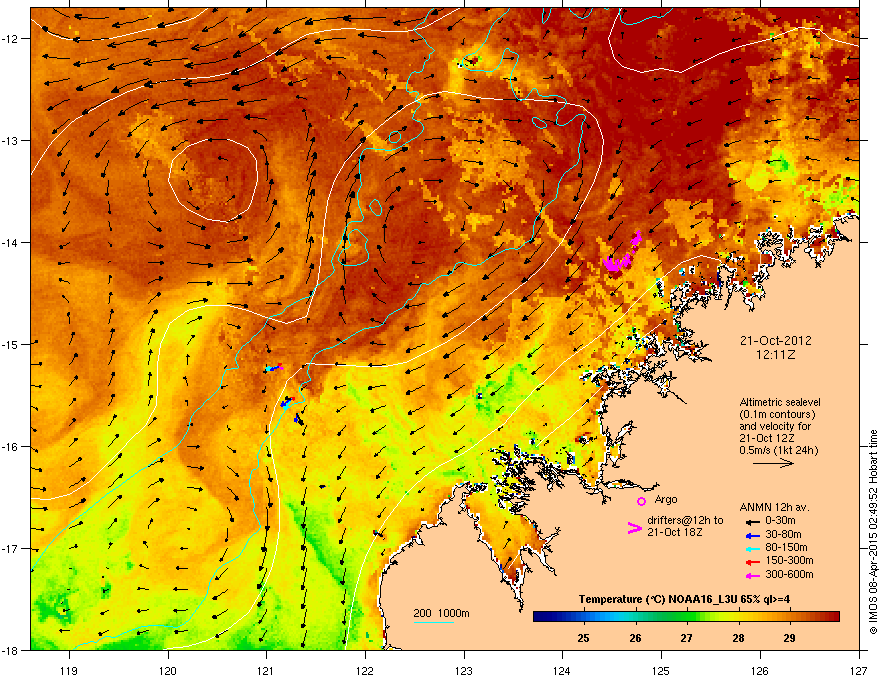Click the latitude axis label -12
The height and width of the screenshot is (680, 880).
click(11, 39)
